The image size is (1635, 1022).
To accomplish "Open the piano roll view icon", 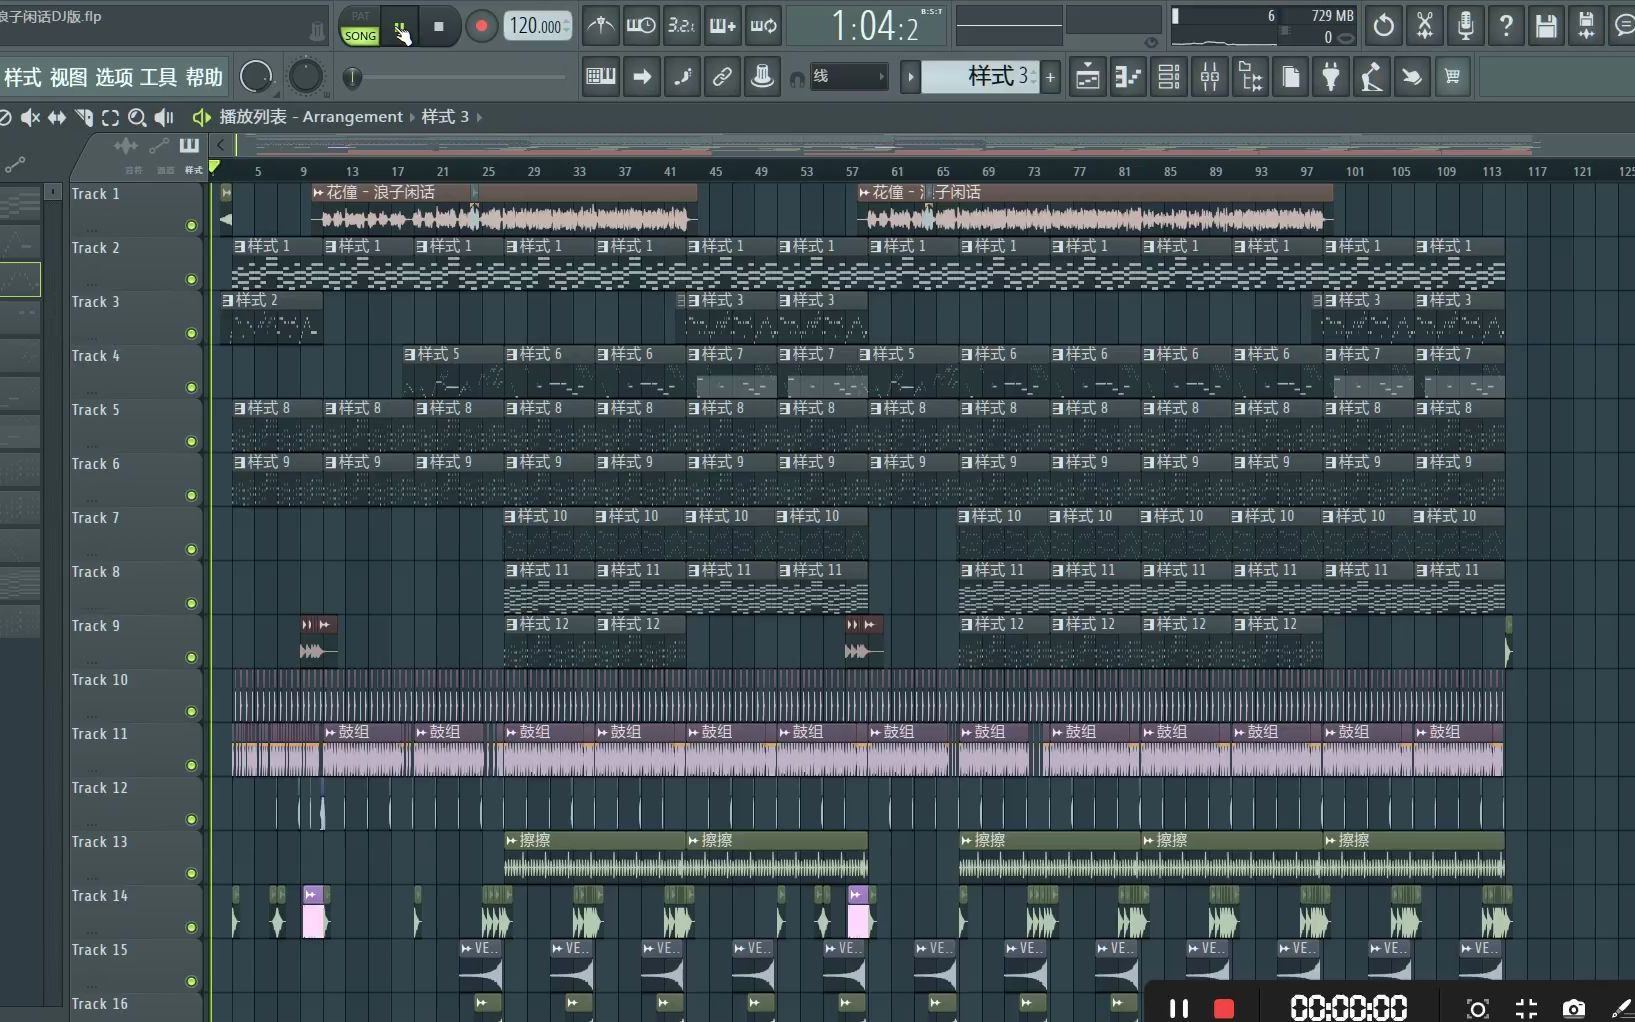I will [x=1128, y=77].
